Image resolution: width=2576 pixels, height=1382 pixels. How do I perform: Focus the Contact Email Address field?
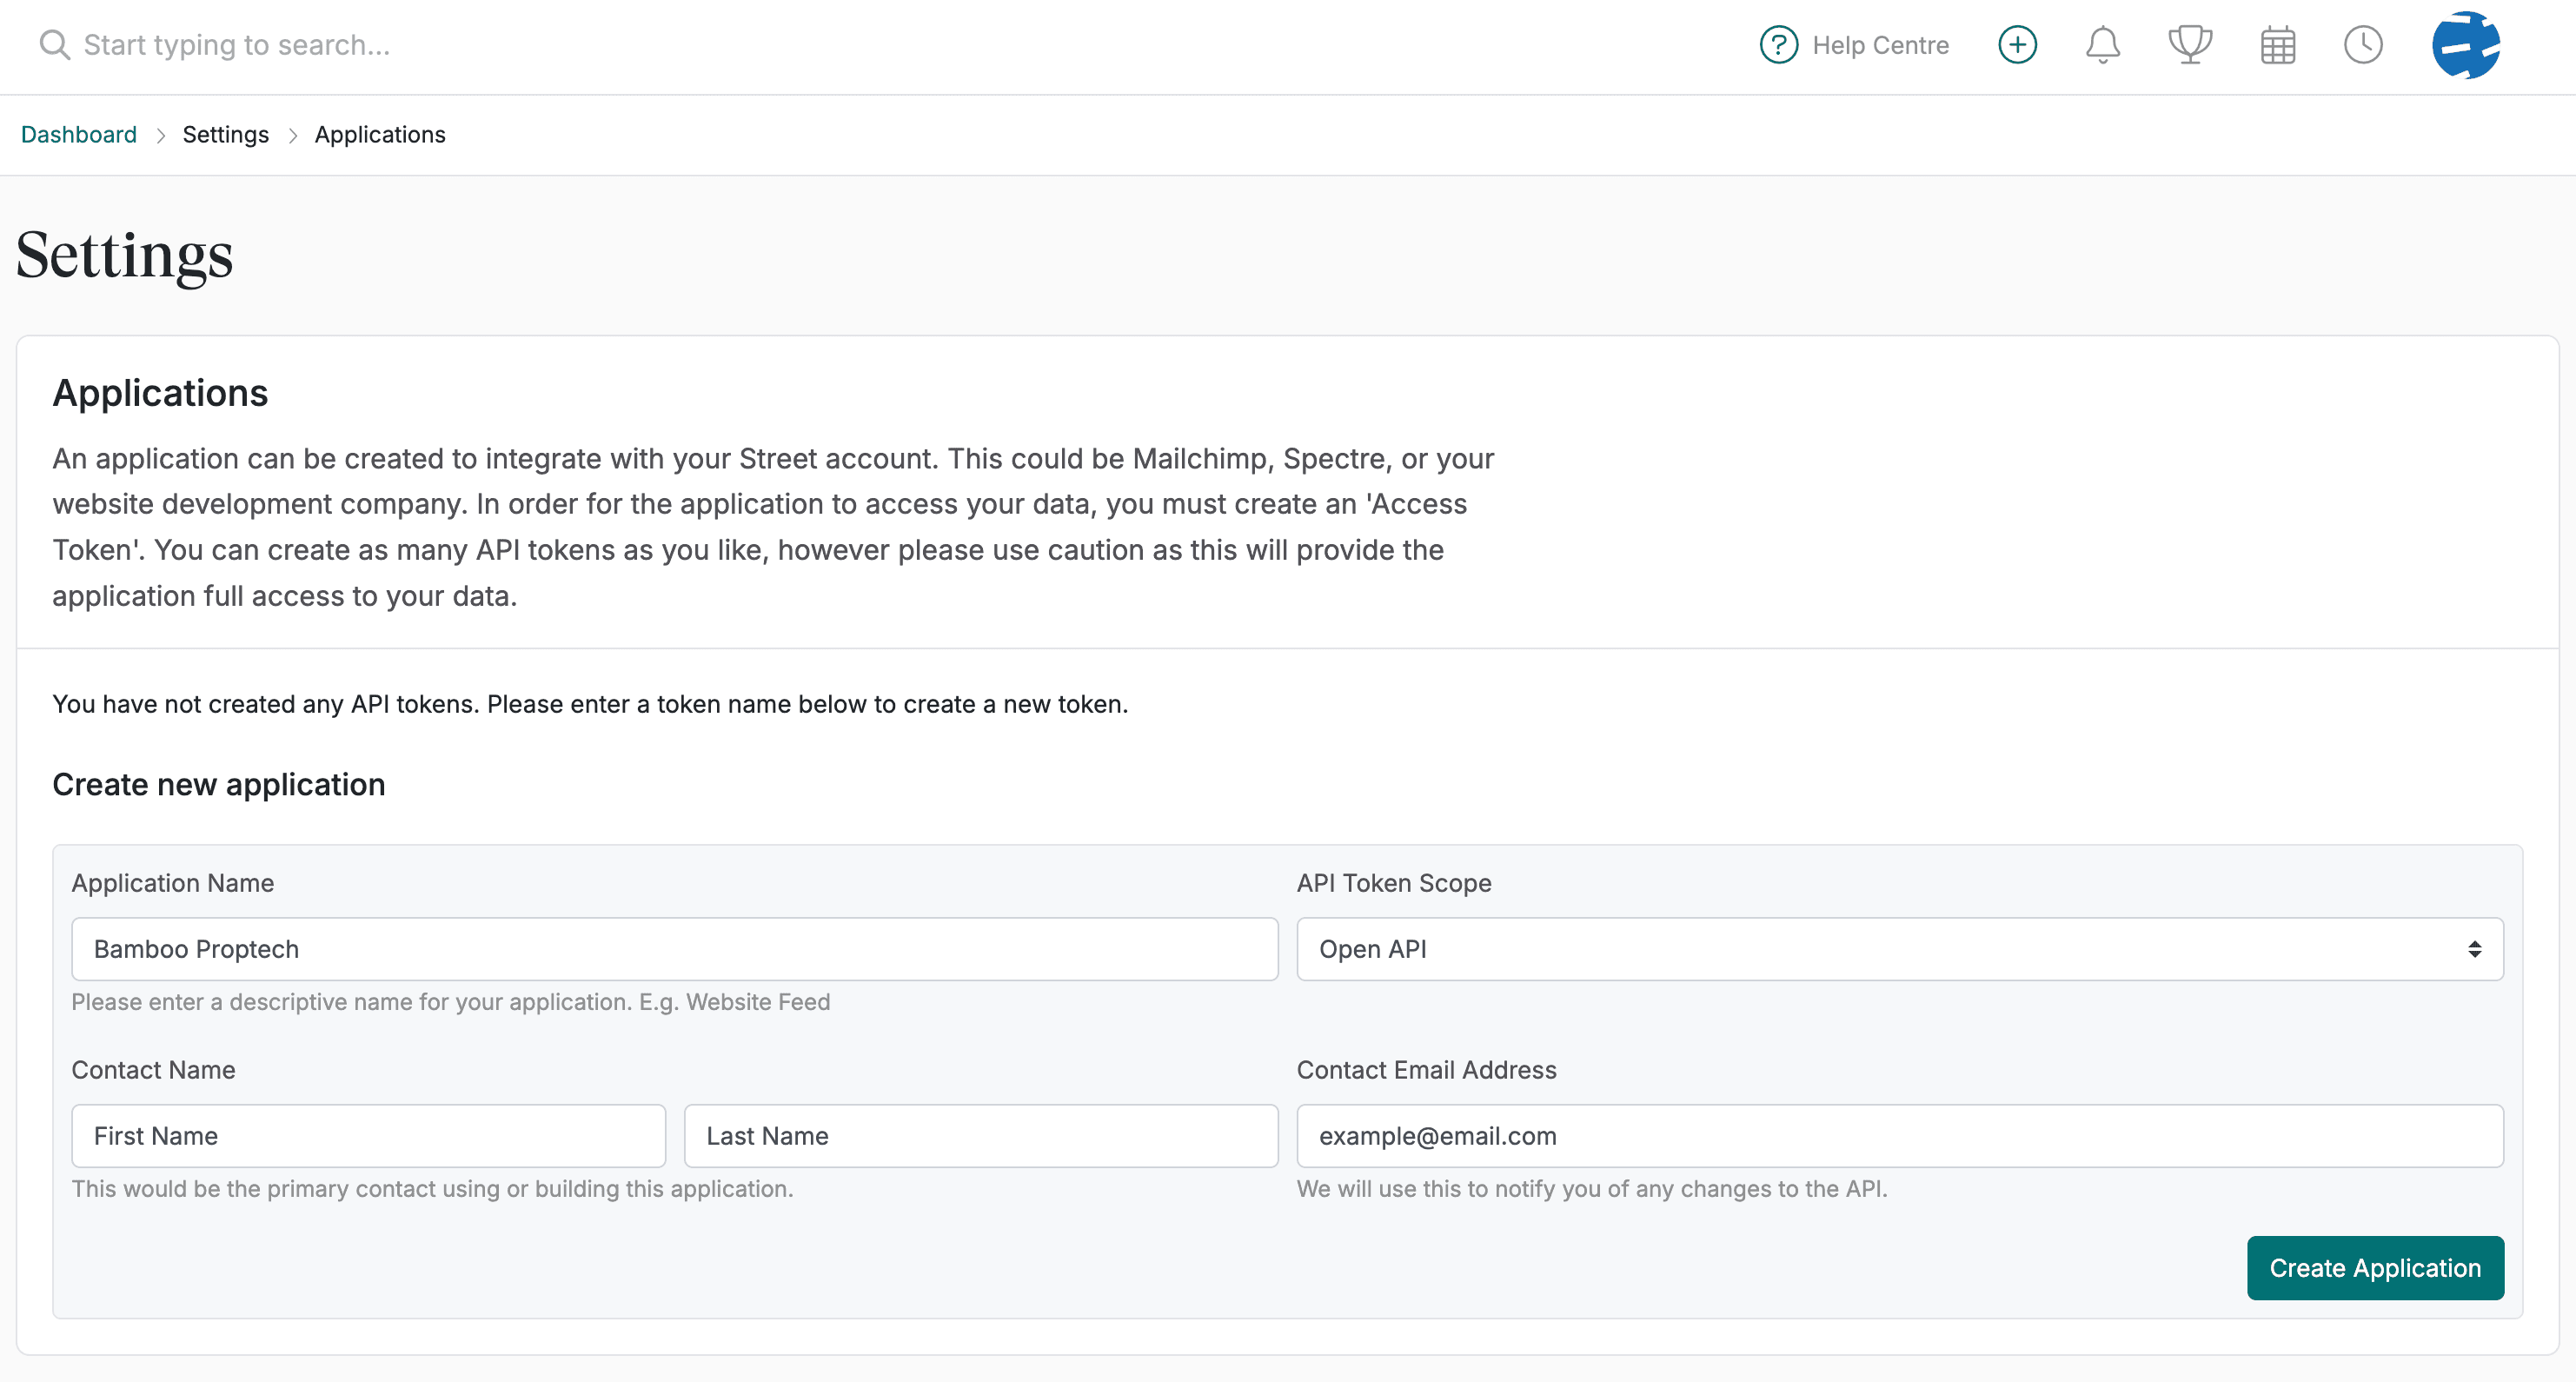coord(1898,1136)
